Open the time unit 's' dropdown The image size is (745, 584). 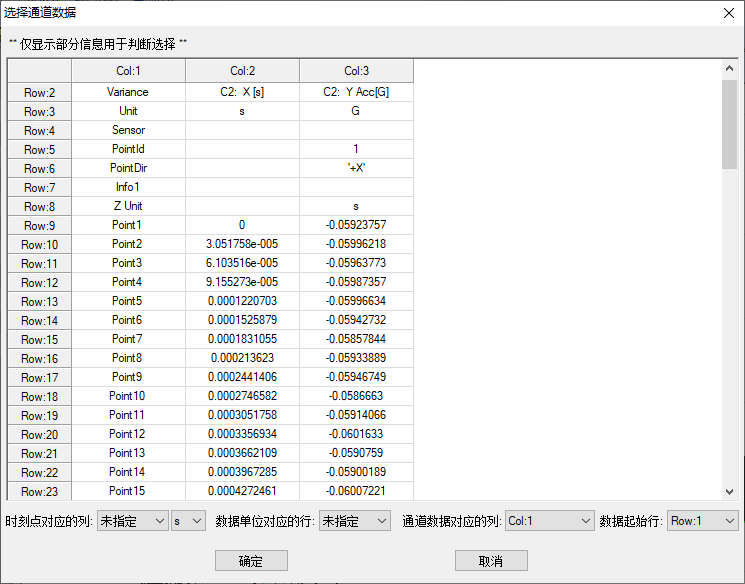(x=188, y=521)
